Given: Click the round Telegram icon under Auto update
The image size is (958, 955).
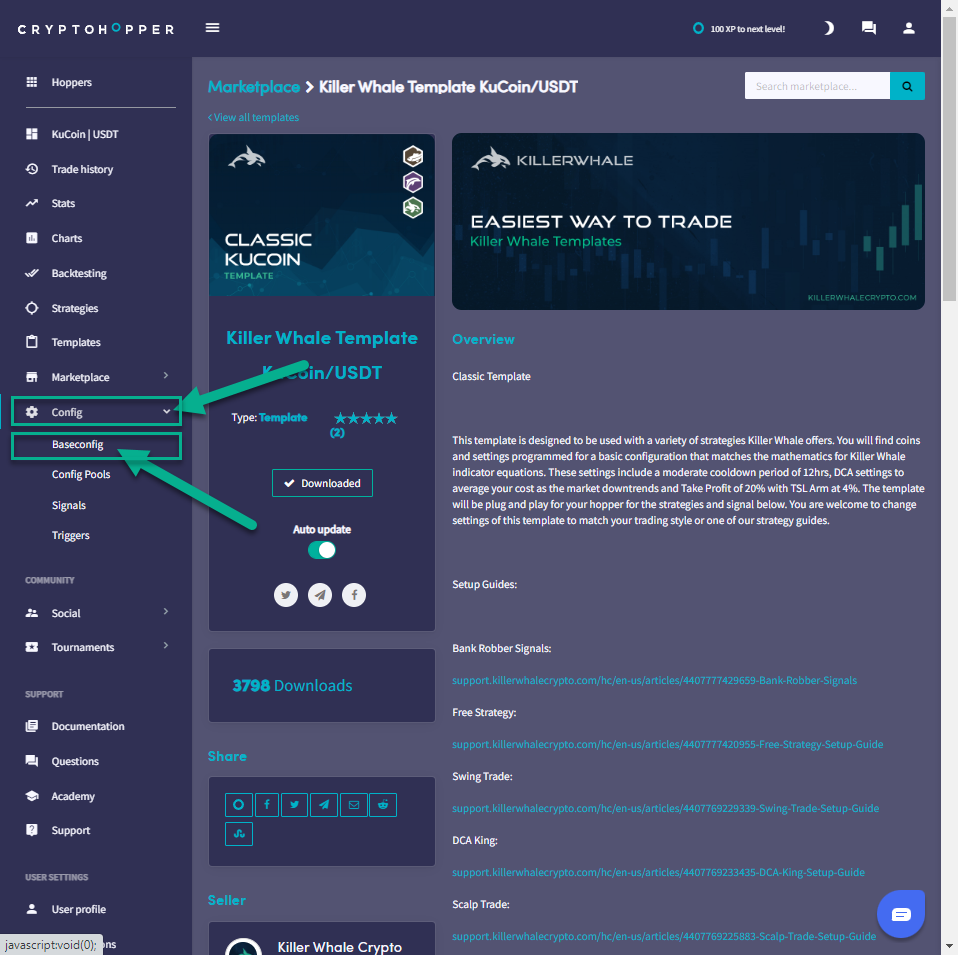Looking at the screenshot, I should pyautogui.click(x=320, y=595).
